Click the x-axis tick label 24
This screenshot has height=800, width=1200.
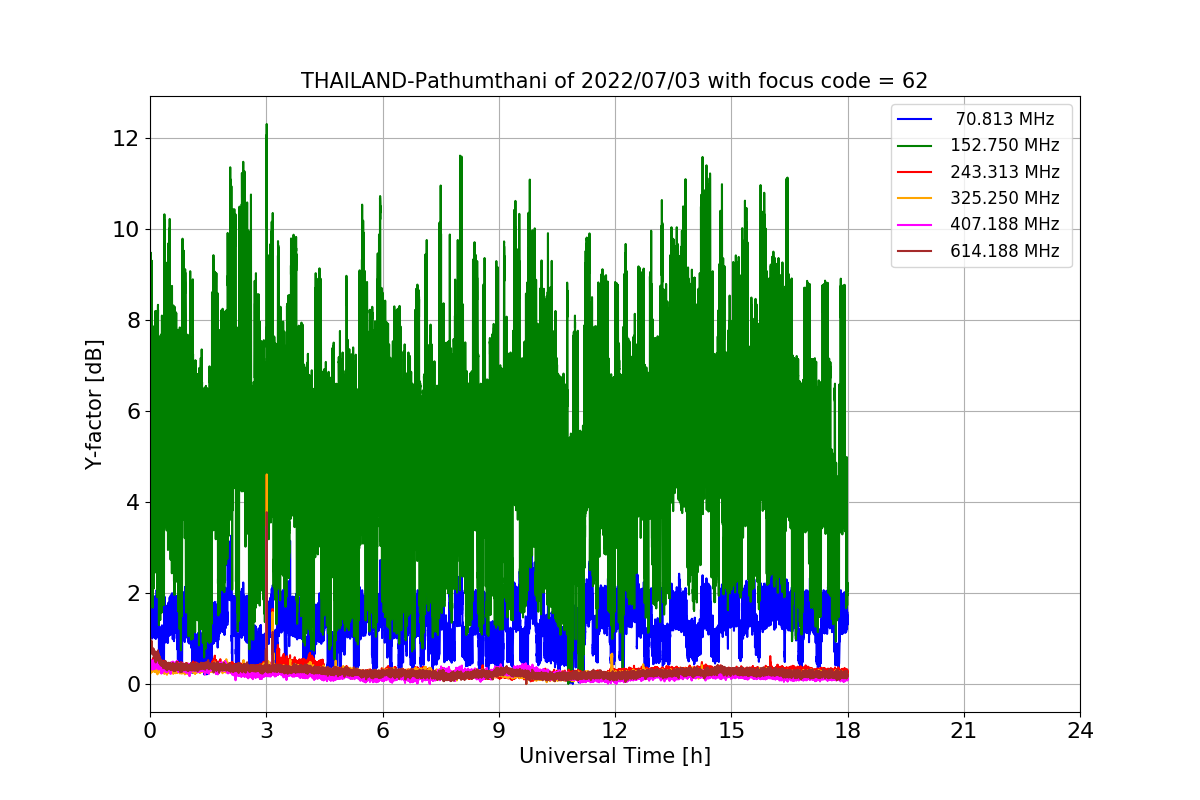click(1080, 731)
